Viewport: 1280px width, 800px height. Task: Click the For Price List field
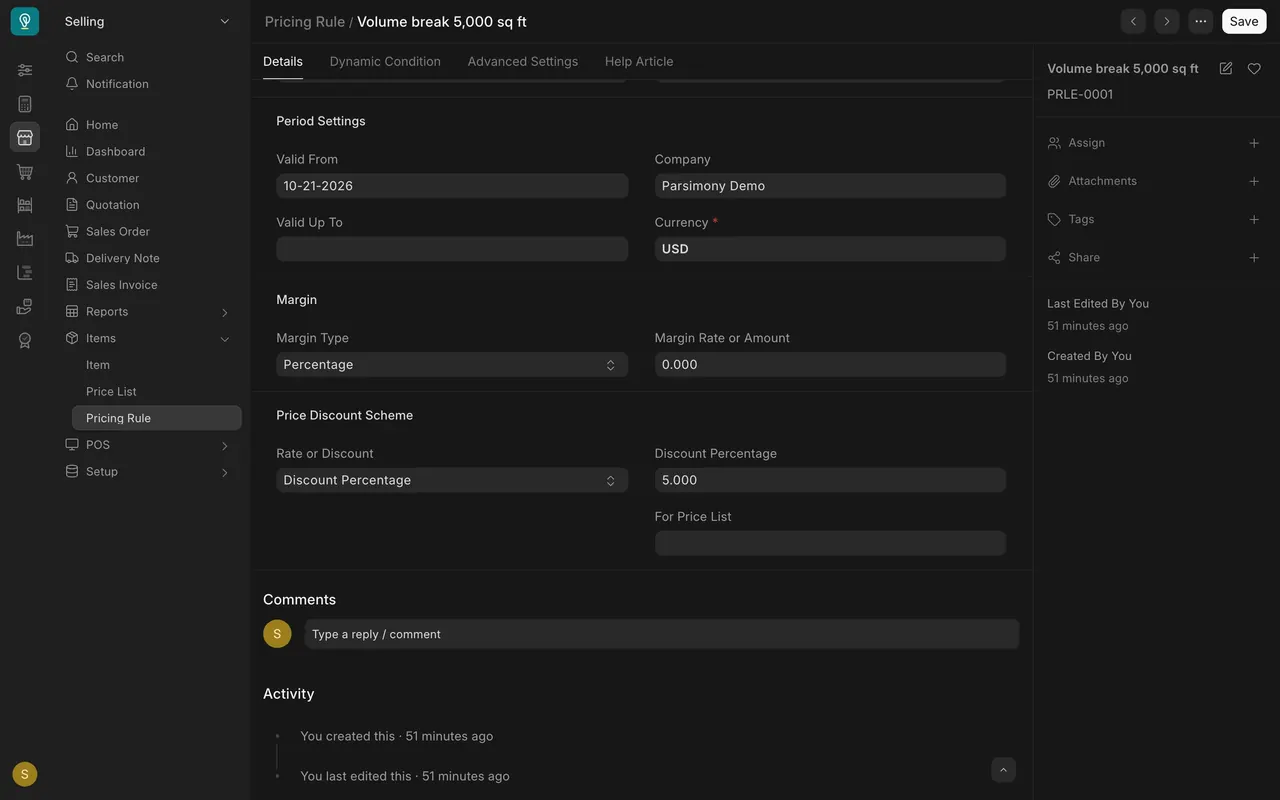pyautogui.click(x=830, y=543)
